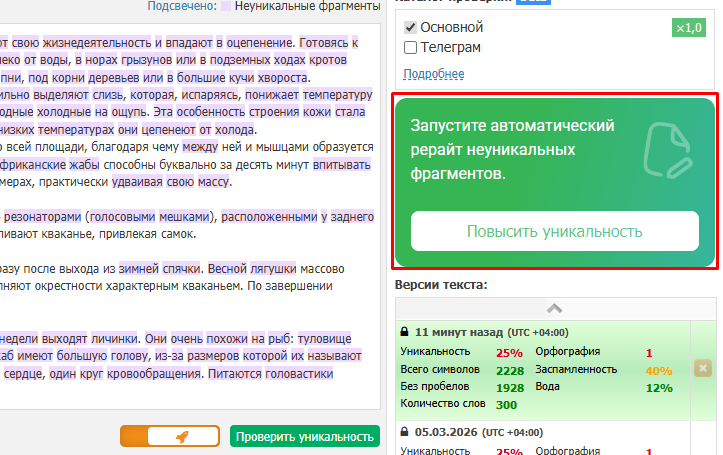
Task: Click the ×1,0 multiplier badge
Action: tap(688, 28)
